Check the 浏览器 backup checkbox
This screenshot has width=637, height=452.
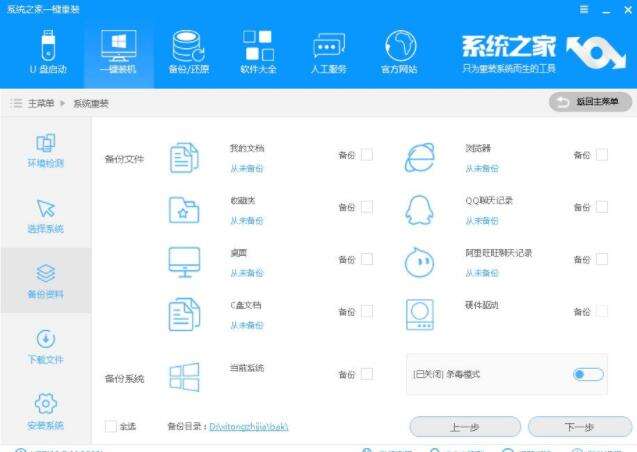coord(602,155)
